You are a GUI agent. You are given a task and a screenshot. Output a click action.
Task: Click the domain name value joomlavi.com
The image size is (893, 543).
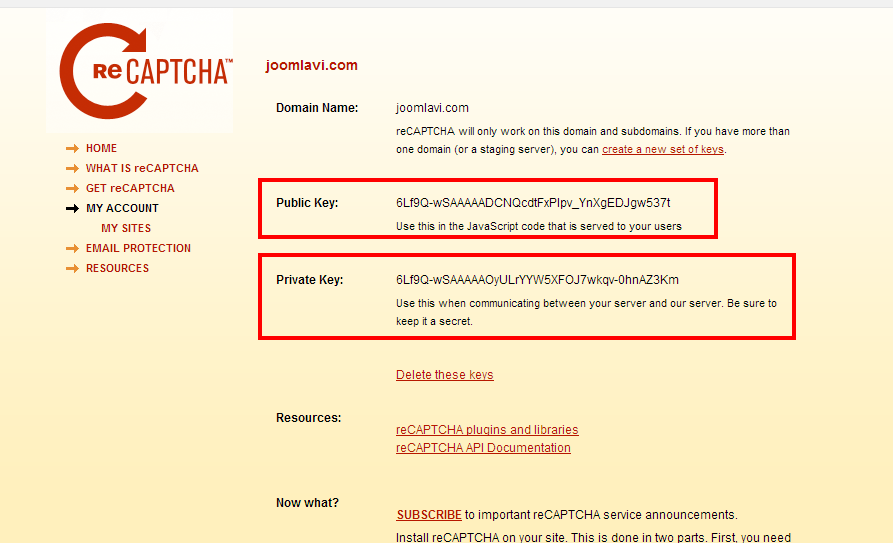[432, 108]
